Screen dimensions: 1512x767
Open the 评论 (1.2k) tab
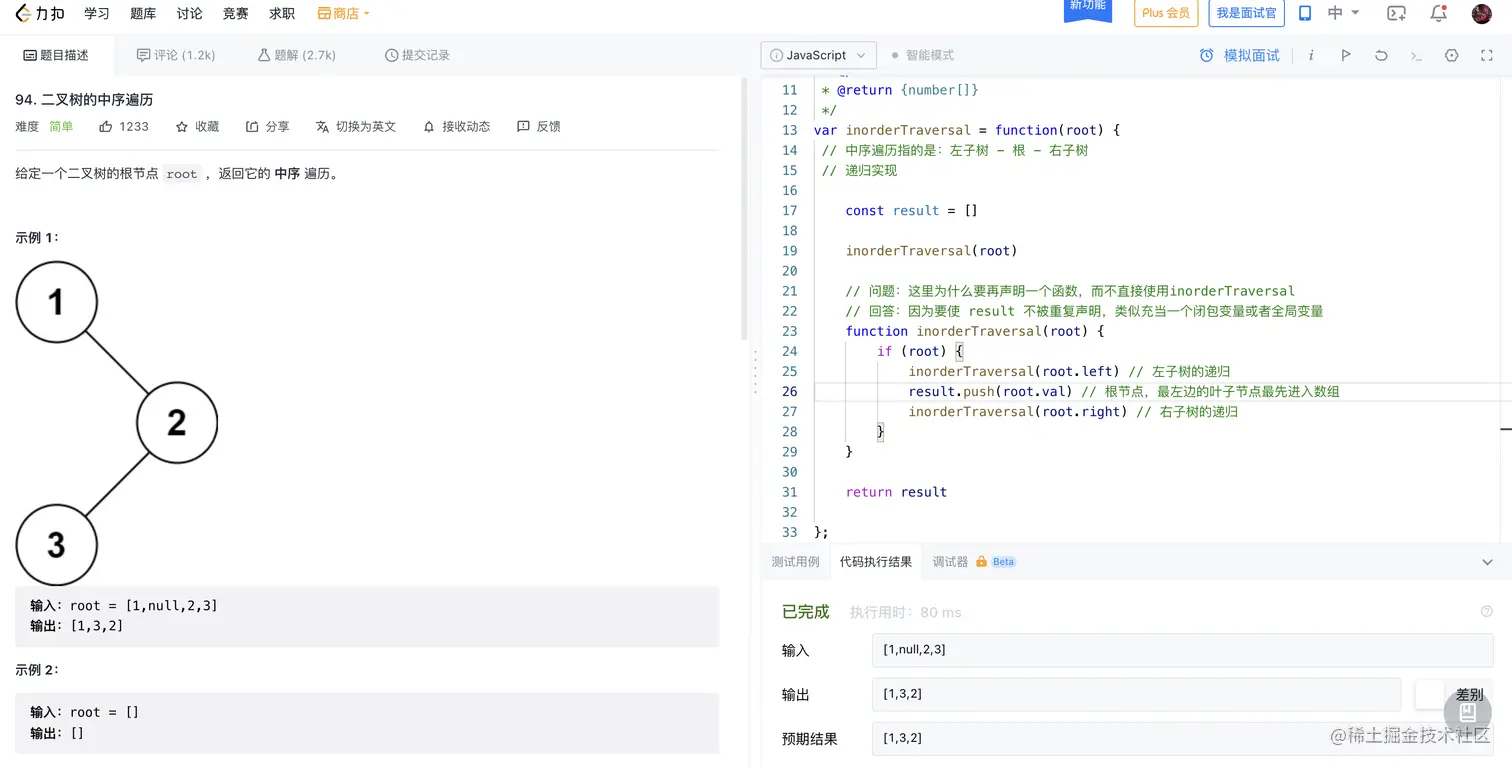click(x=176, y=55)
